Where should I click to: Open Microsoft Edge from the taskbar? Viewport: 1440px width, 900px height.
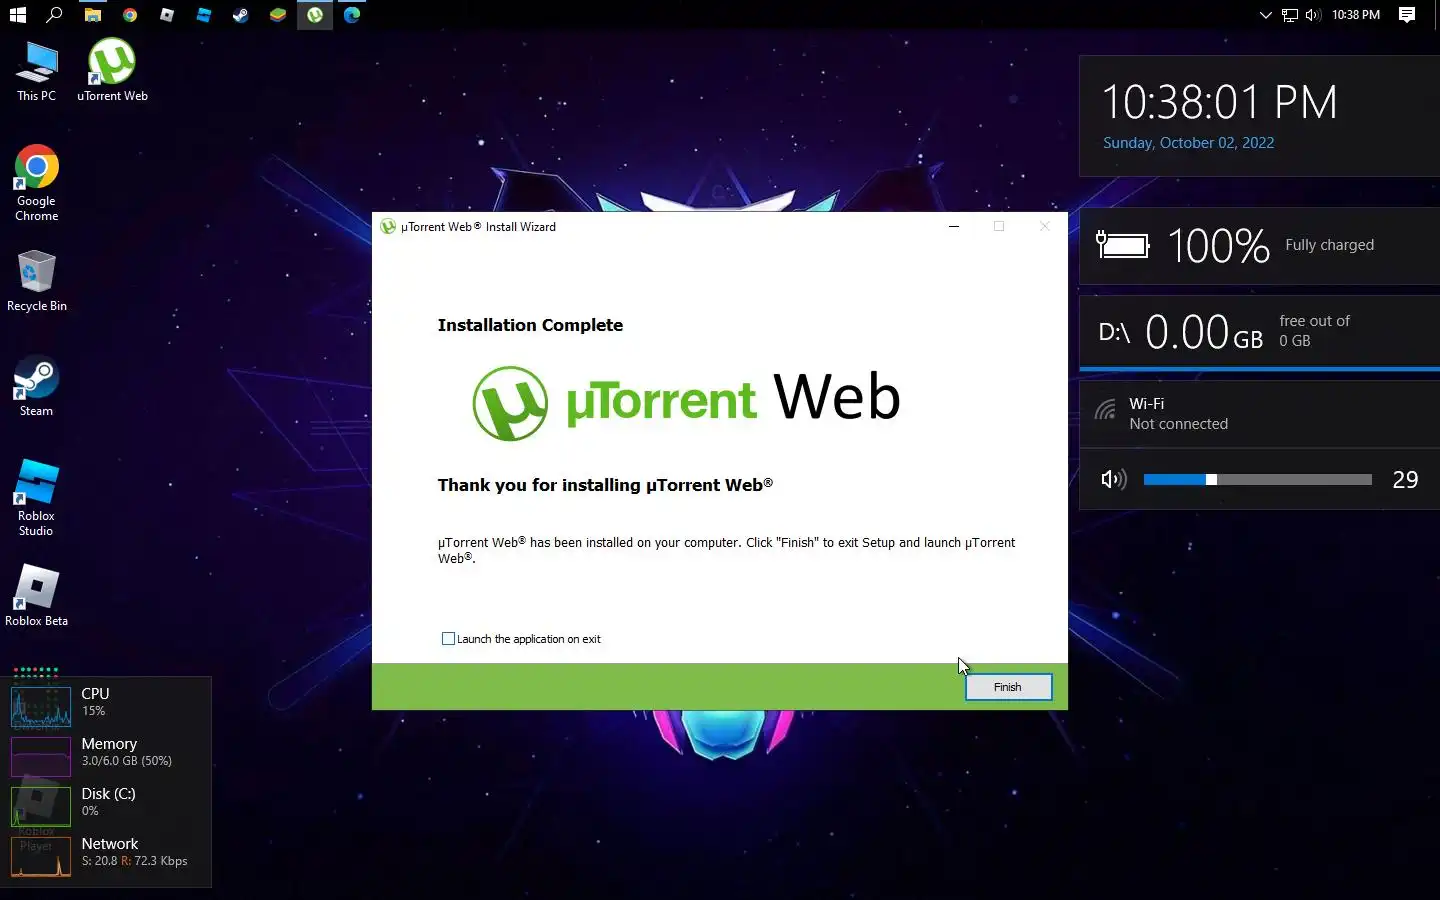pyautogui.click(x=351, y=15)
